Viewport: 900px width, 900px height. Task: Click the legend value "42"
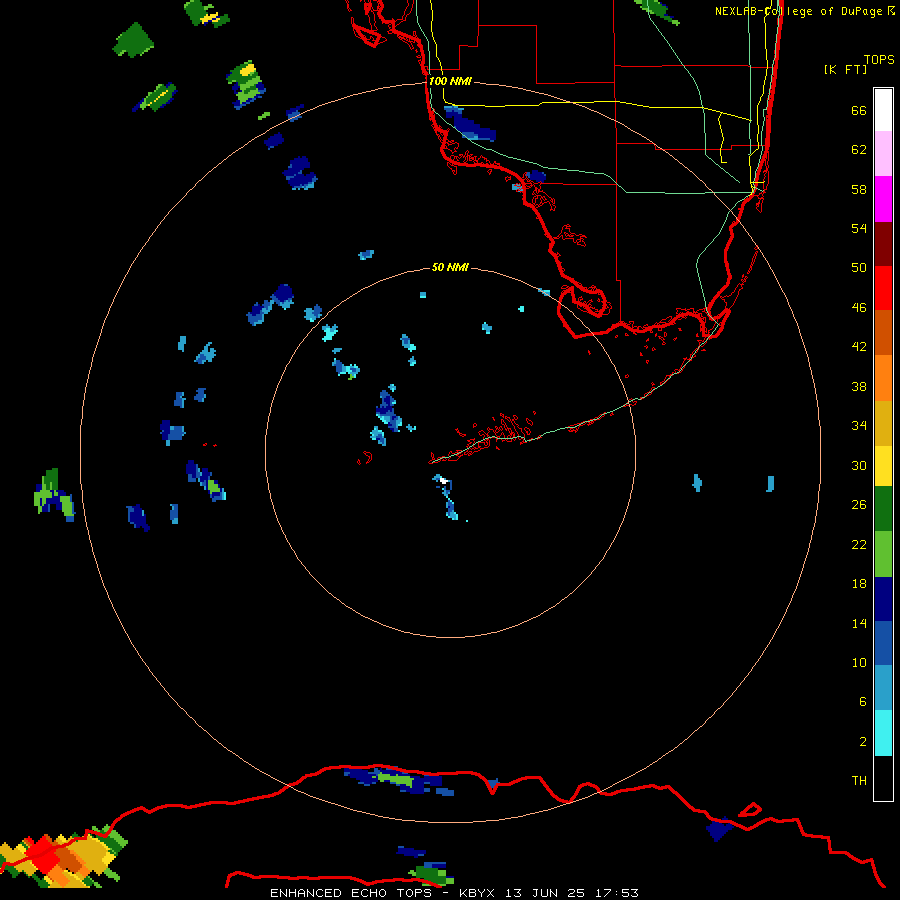(859, 347)
